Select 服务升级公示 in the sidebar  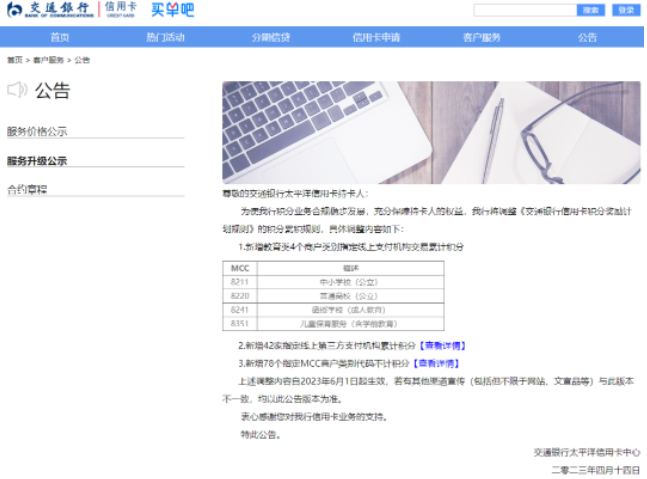pos(38,160)
